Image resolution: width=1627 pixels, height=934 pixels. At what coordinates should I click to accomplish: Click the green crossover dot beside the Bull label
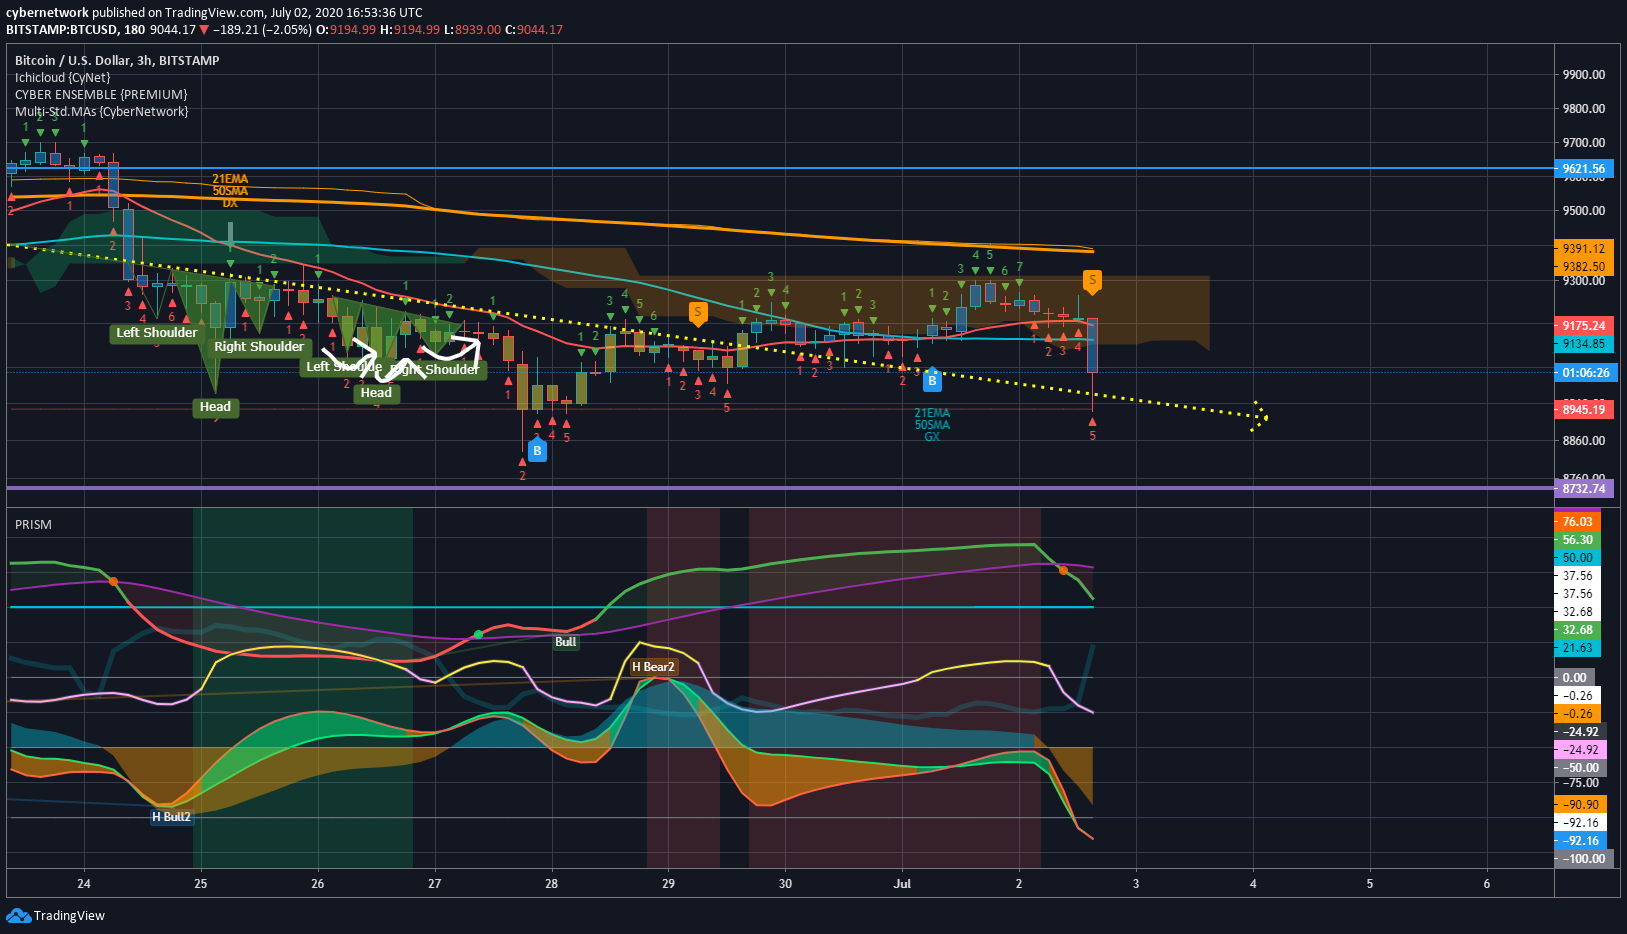pyautogui.click(x=478, y=634)
